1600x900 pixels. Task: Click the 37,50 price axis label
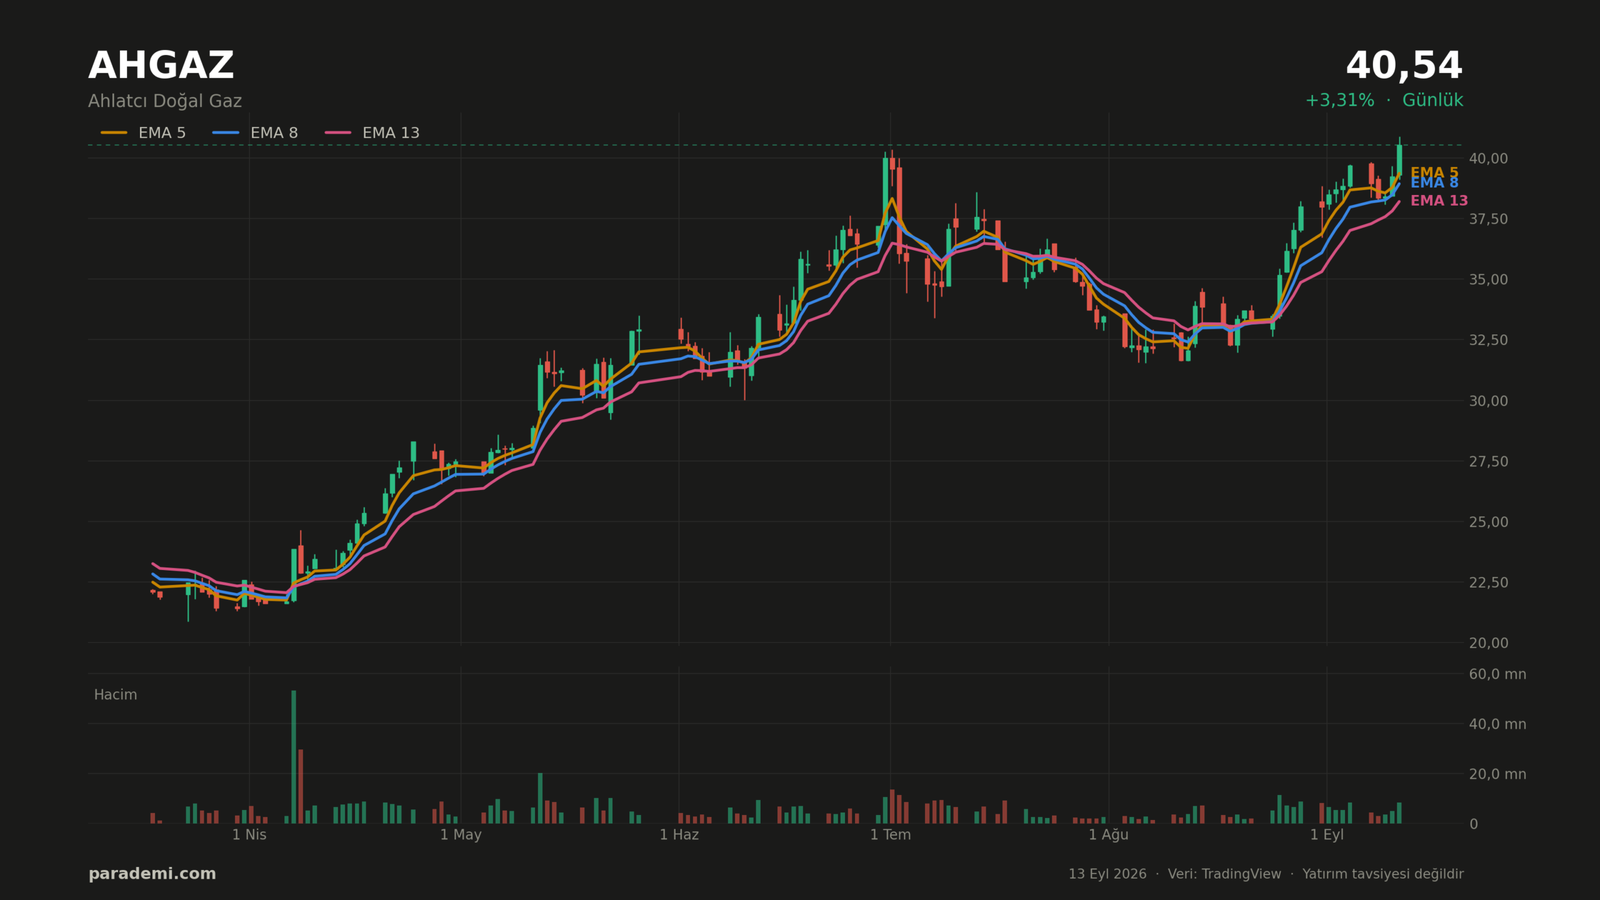point(1488,219)
